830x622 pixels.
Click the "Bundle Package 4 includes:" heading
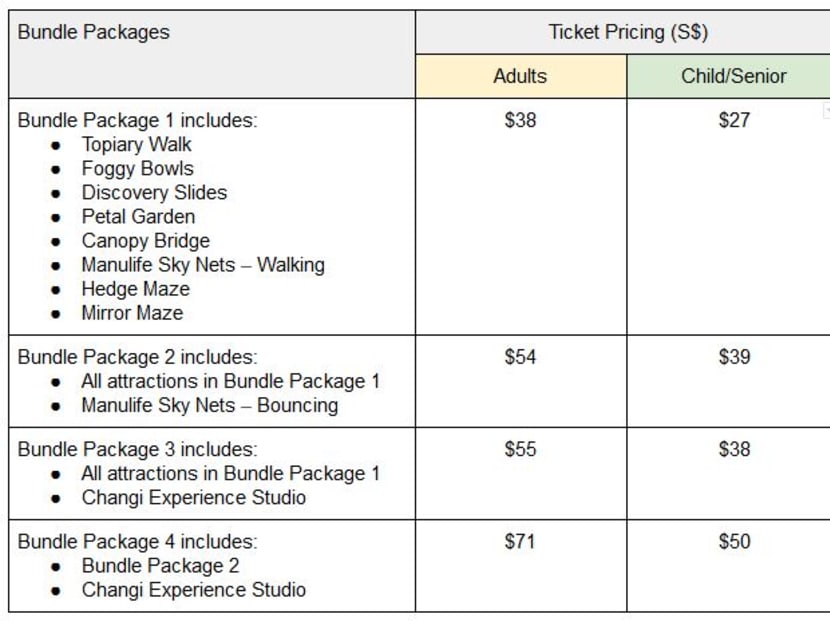click(x=137, y=541)
